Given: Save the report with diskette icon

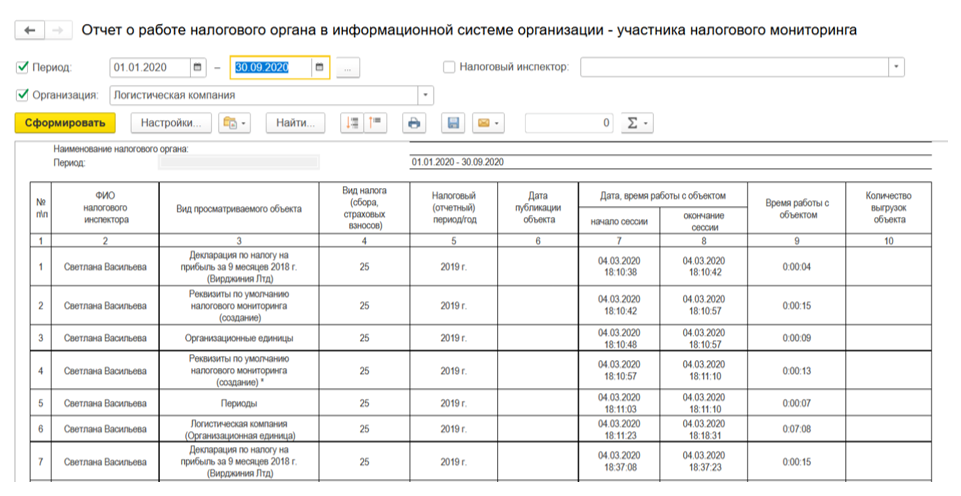Looking at the screenshot, I should tap(454, 123).
